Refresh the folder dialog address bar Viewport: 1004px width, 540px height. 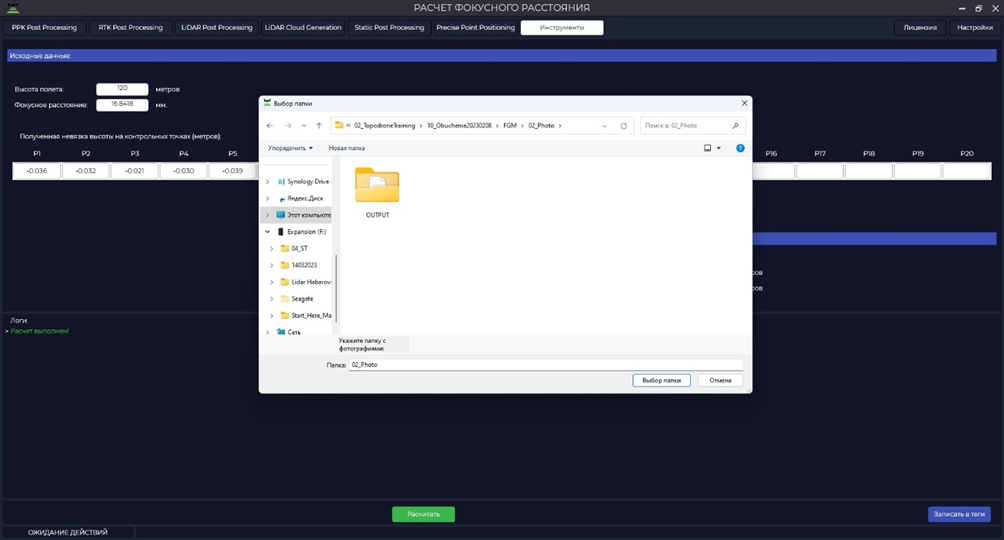click(624, 126)
